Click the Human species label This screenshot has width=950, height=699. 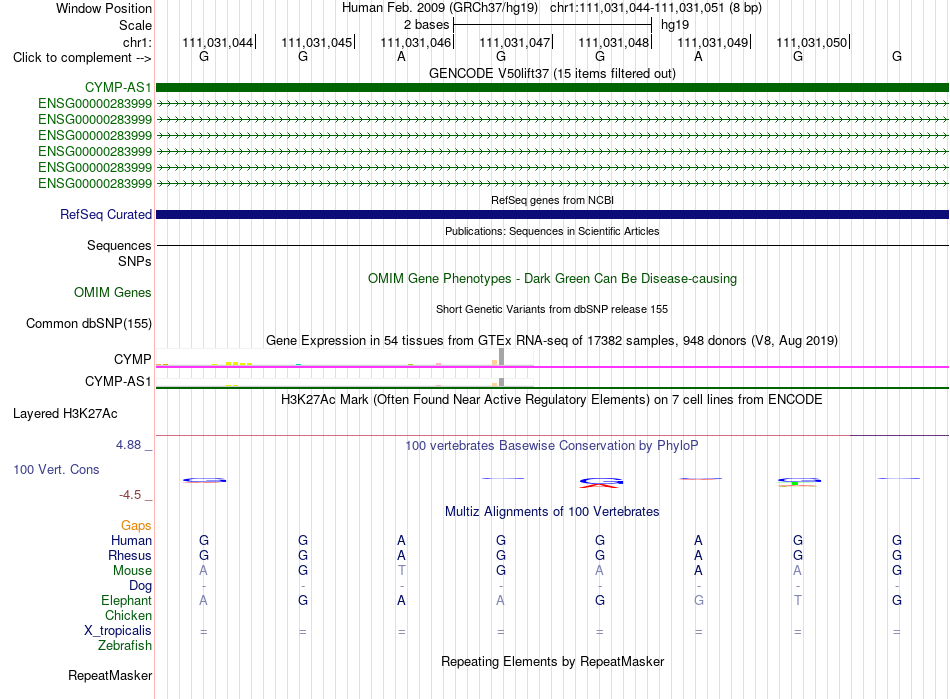pyautogui.click(x=131, y=540)
